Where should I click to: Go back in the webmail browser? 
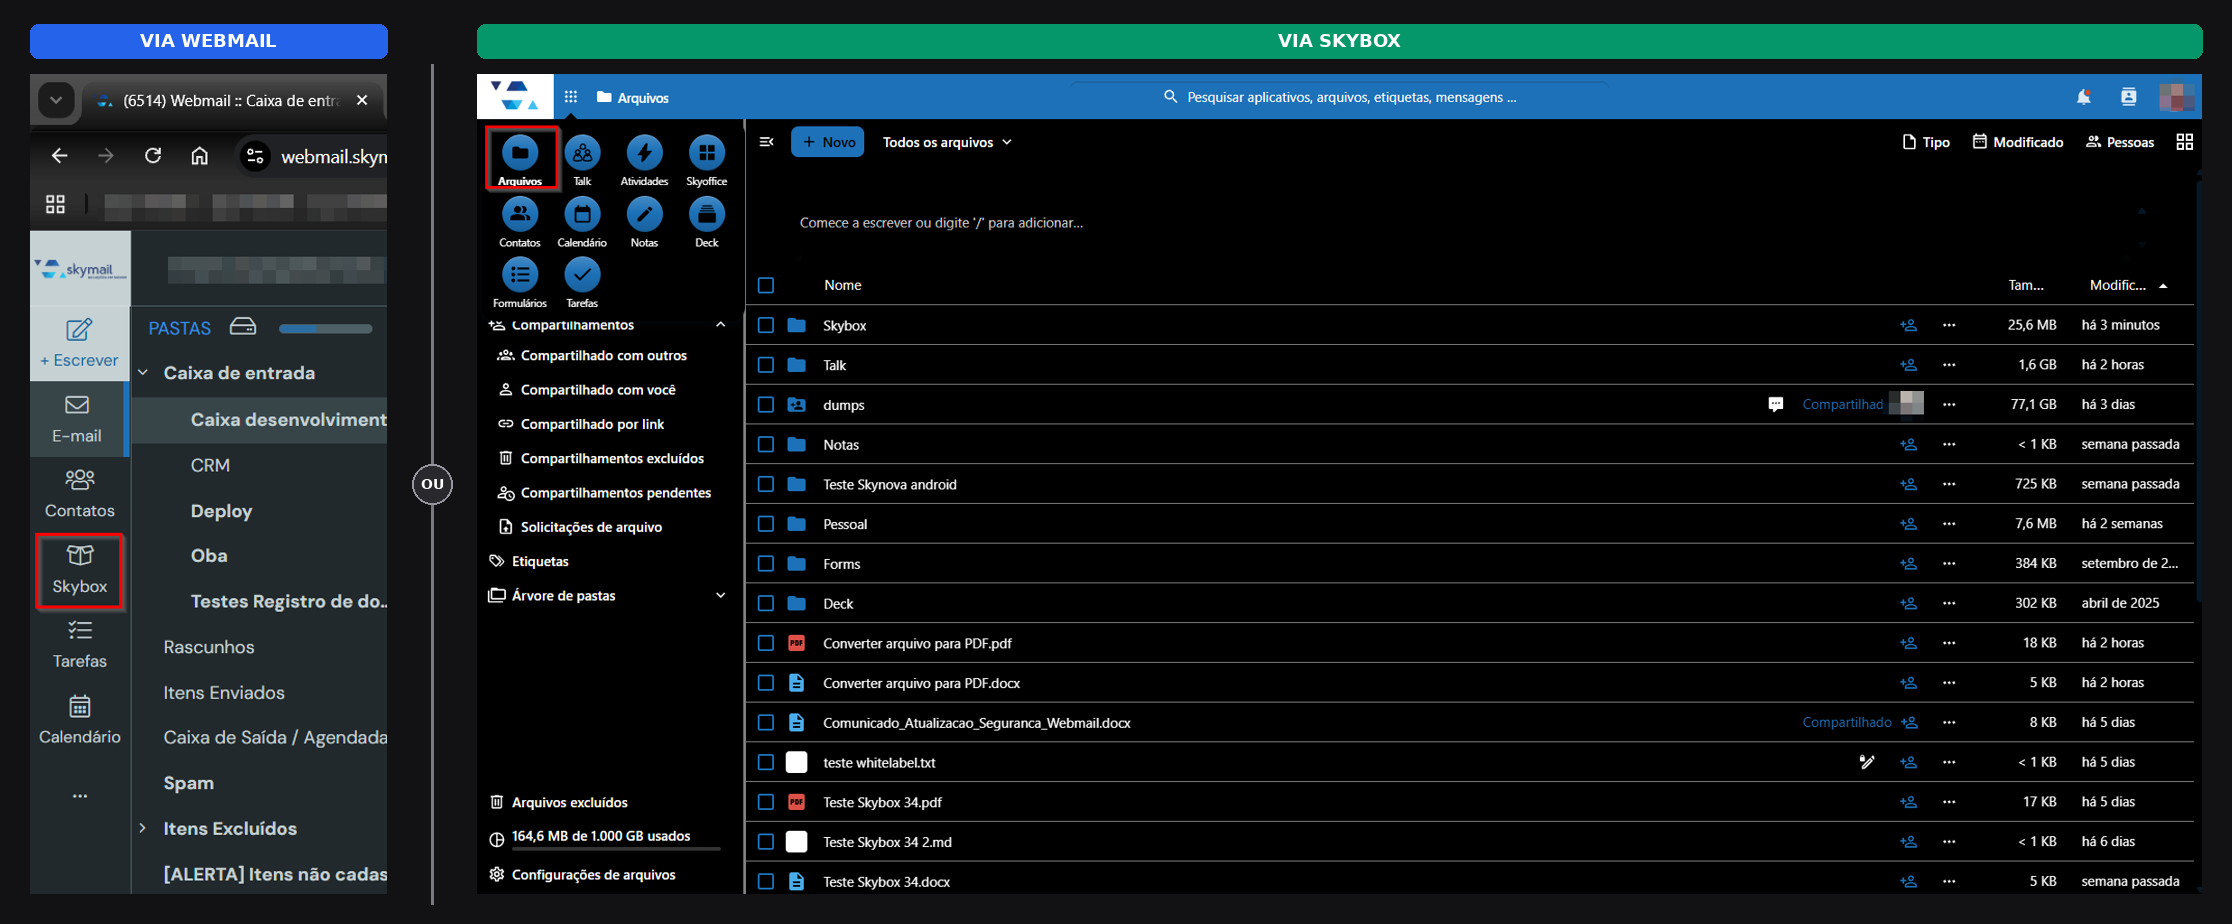click(x=60, y=156)
